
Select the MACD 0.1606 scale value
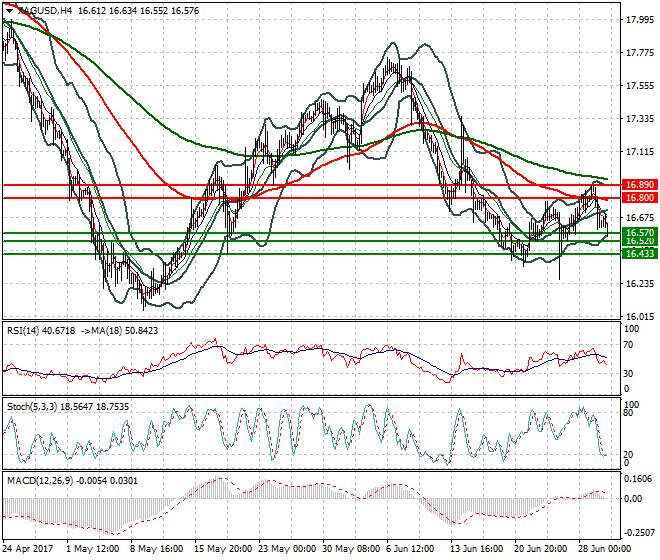[x=639, y=479]
